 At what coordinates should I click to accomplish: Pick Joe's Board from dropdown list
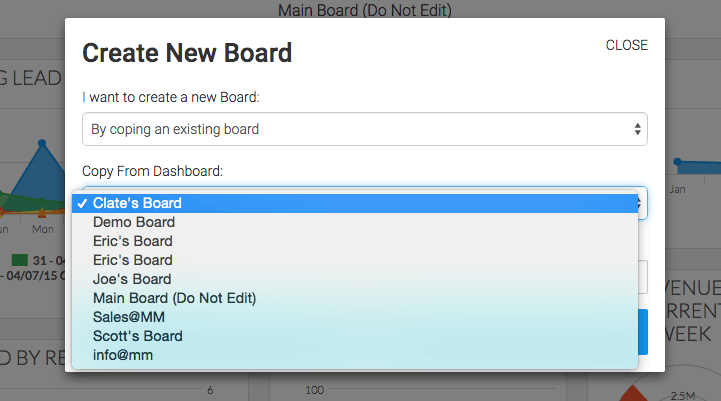(355, 279)
